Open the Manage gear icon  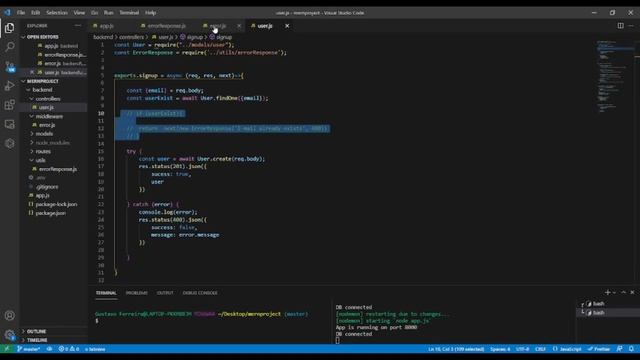9,335
